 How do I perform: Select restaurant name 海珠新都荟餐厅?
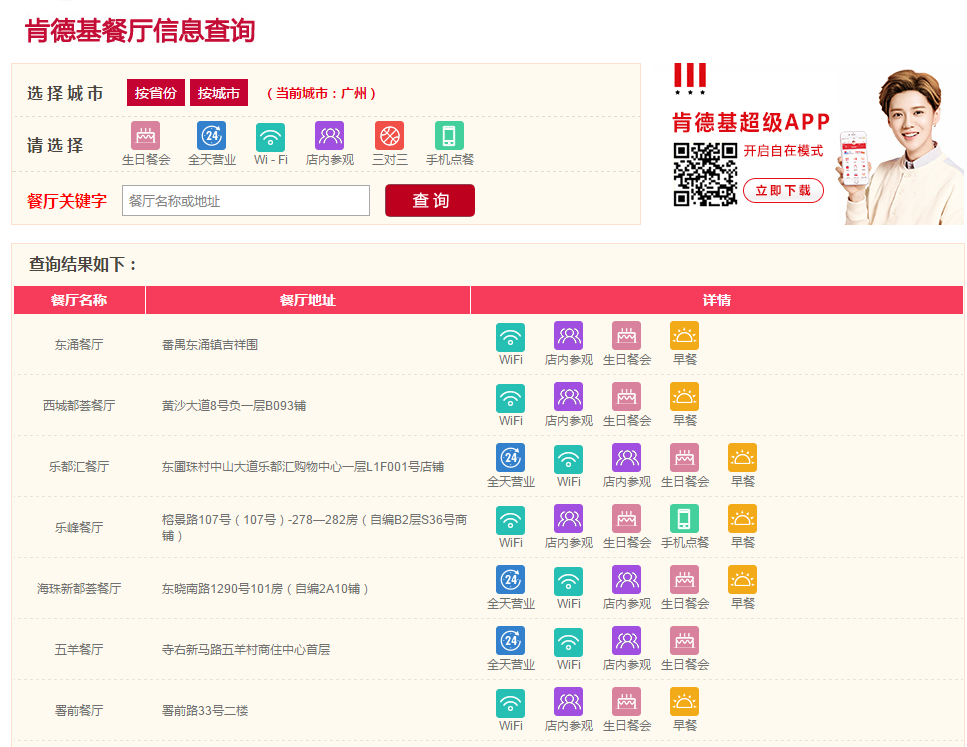pos(79,589)
